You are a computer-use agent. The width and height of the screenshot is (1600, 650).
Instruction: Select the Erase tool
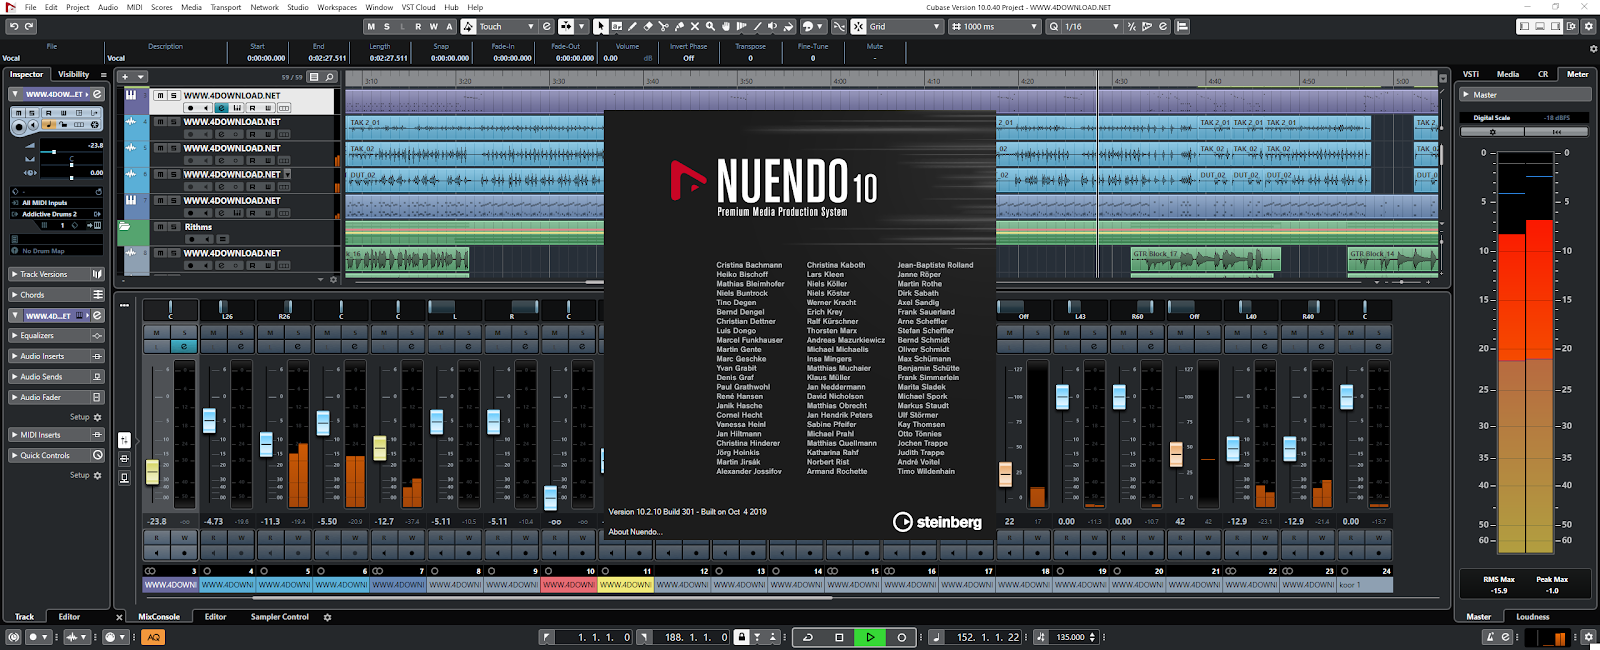pyautogui.click(x=648, y=26)
